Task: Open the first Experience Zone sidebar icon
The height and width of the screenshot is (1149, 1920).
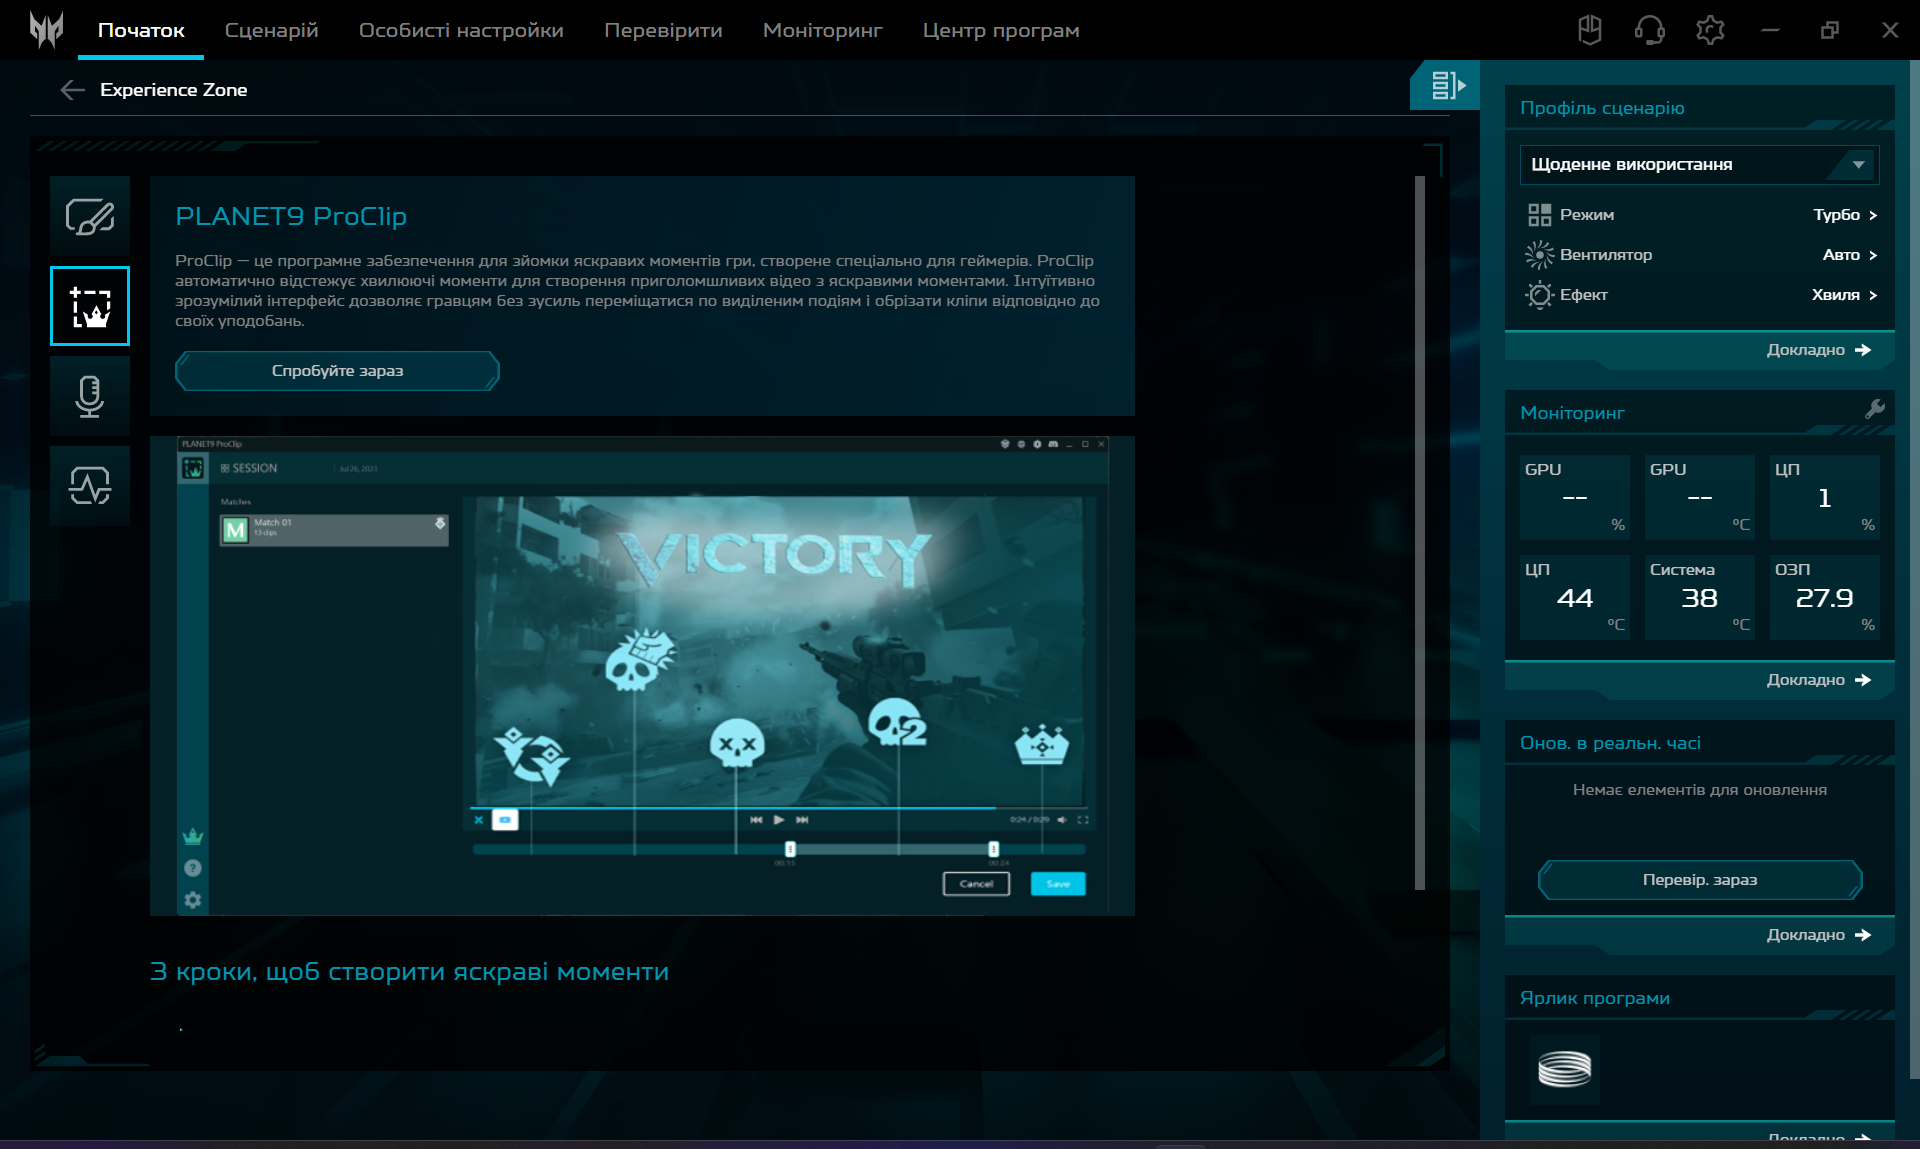Action: click(x=90, y=216)
